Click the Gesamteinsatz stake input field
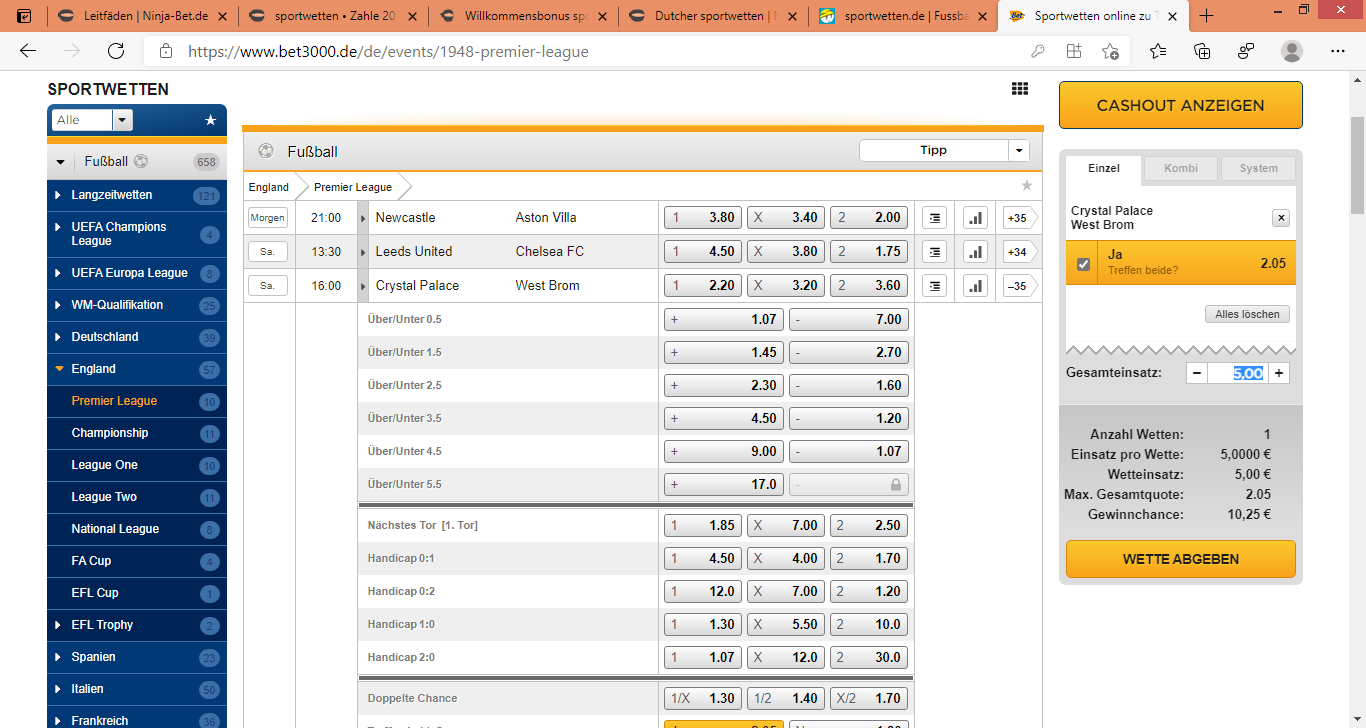Screen dimensions: 1366x728 1238,373
